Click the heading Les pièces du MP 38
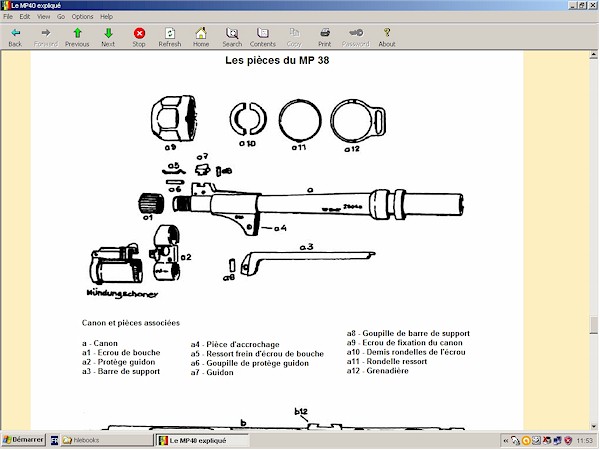The width and height of the screenshot is (600, 450). pos(277,60)
